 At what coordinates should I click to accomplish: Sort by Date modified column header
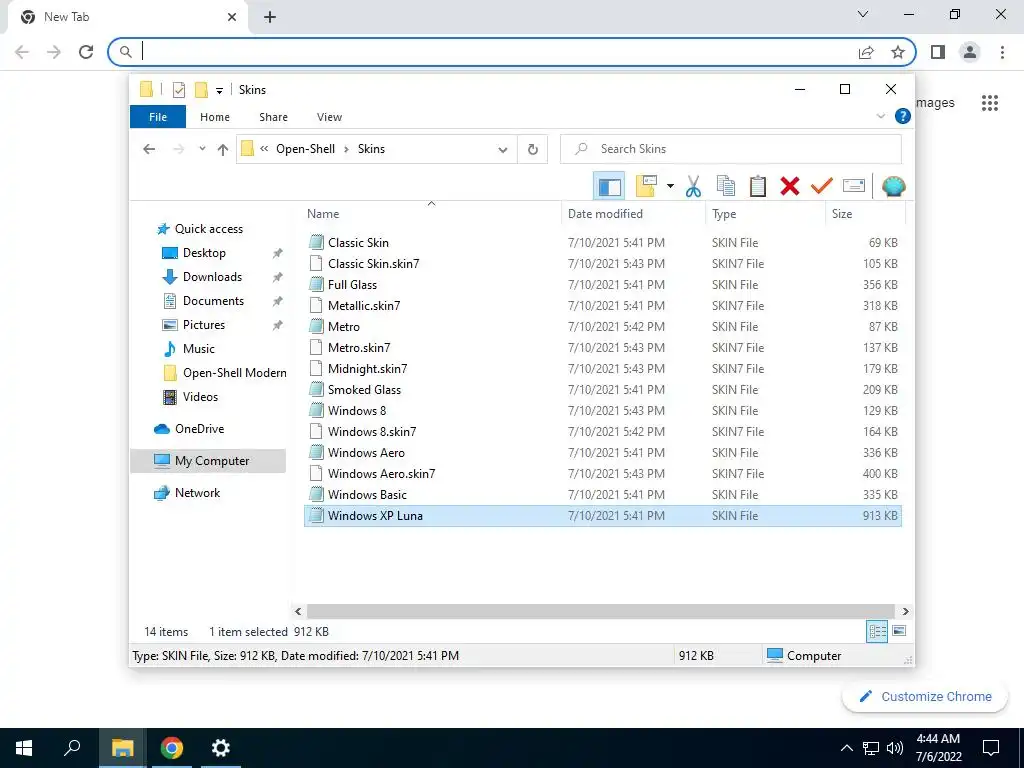(633, 214)
